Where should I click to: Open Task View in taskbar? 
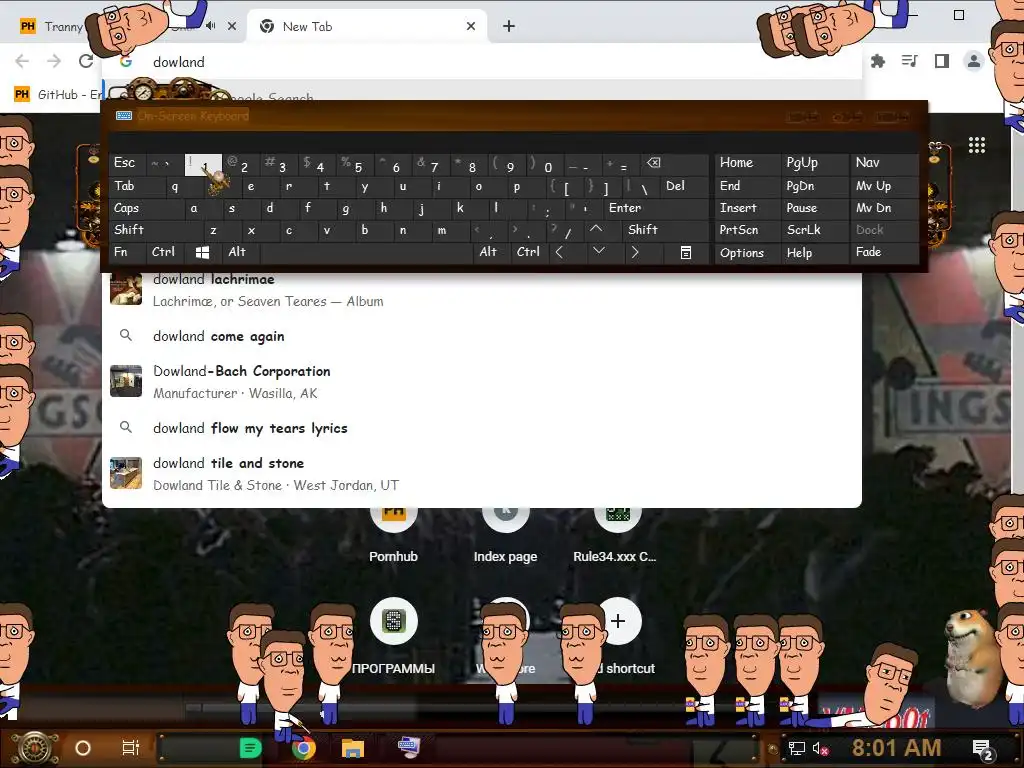click(131, 748)
